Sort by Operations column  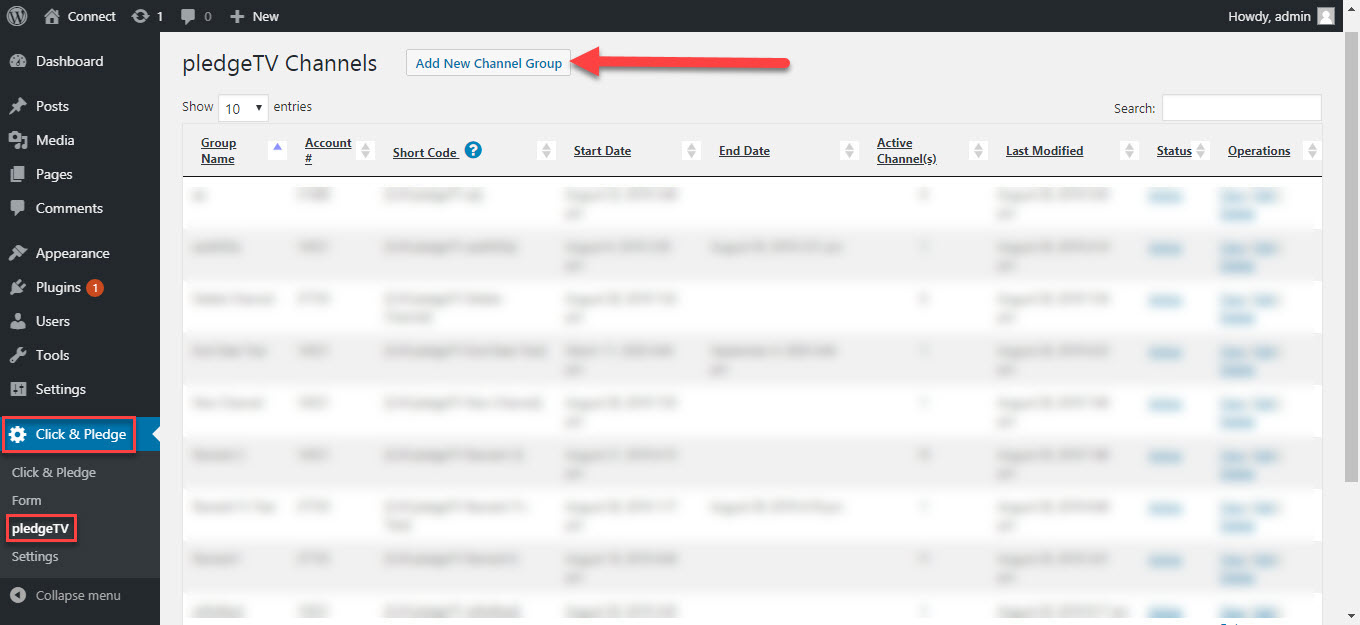pyautogui.click(x=1259, y=151)
